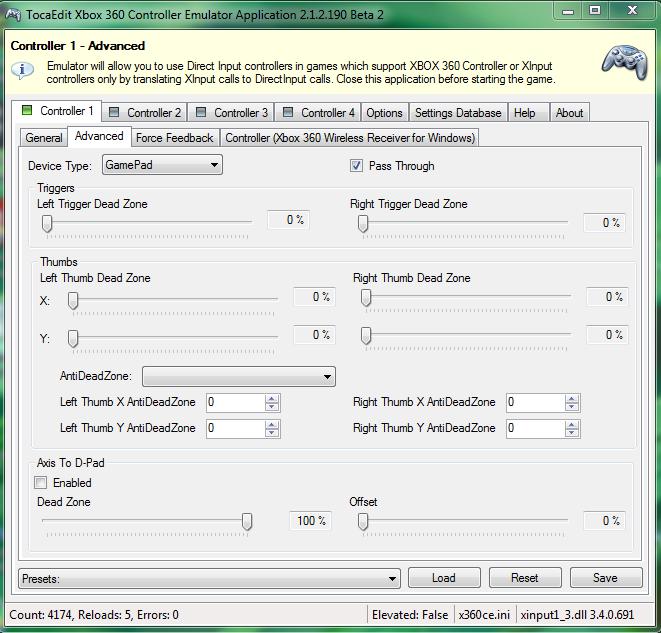Click the Left Thumb Y AntiDeadZone value field

pos(236,429)
